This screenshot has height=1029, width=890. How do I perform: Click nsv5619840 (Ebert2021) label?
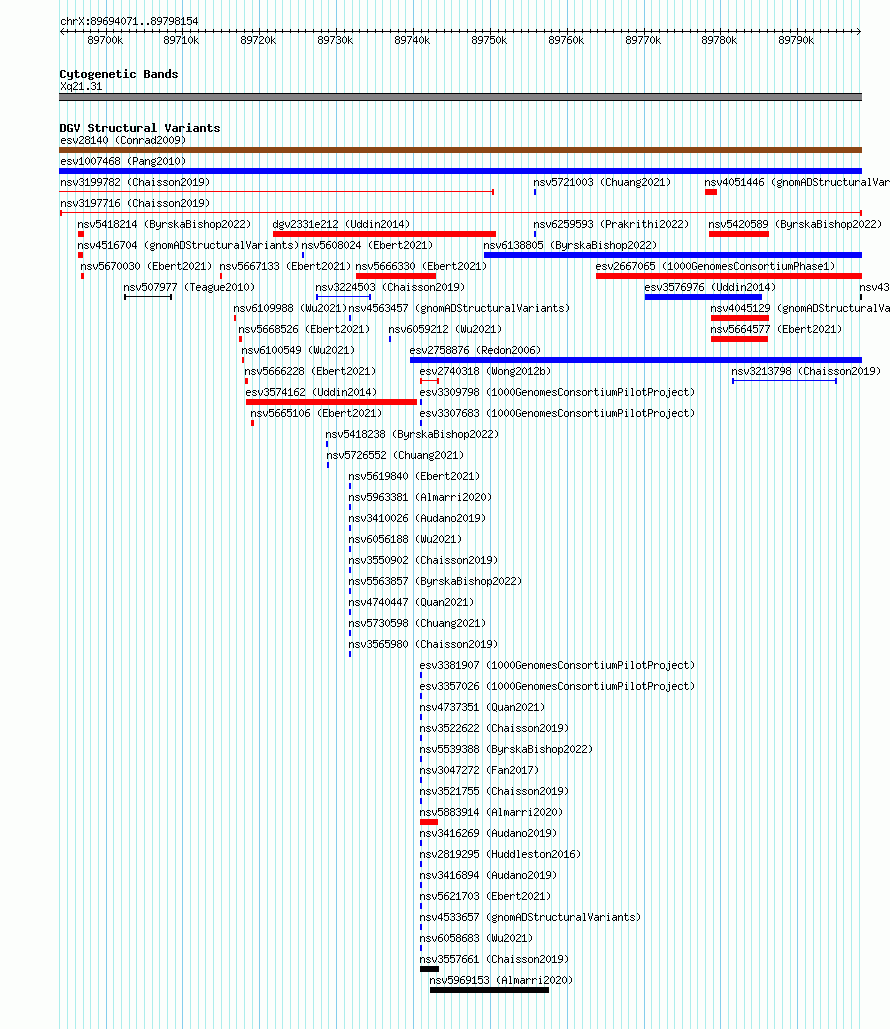413,476
